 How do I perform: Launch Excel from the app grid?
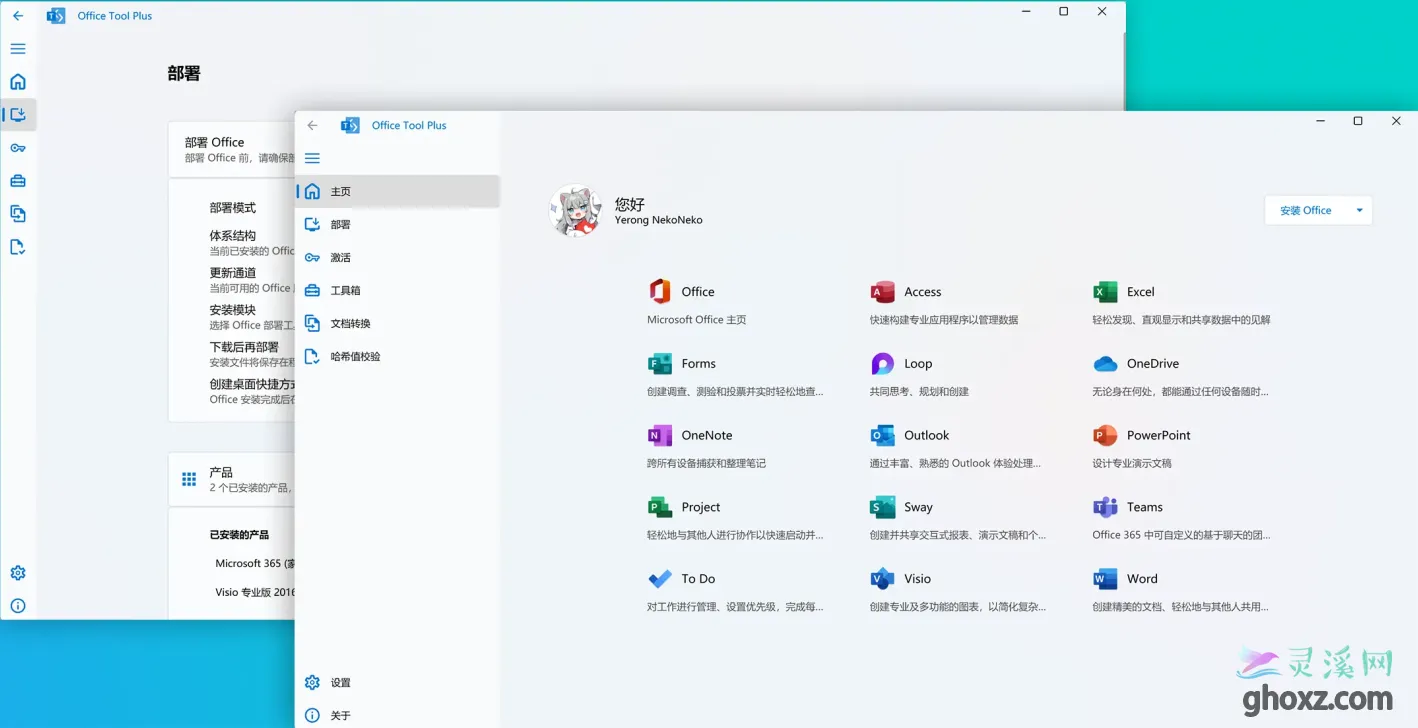(1105, 292)
